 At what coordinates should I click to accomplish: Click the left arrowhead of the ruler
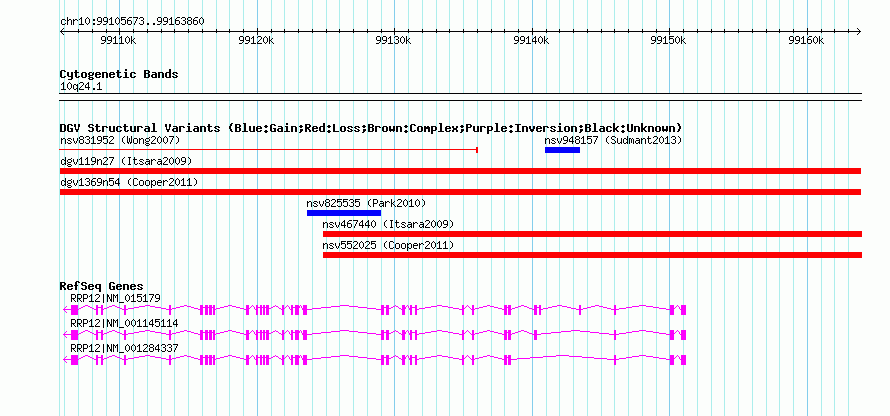click(62, 31)
